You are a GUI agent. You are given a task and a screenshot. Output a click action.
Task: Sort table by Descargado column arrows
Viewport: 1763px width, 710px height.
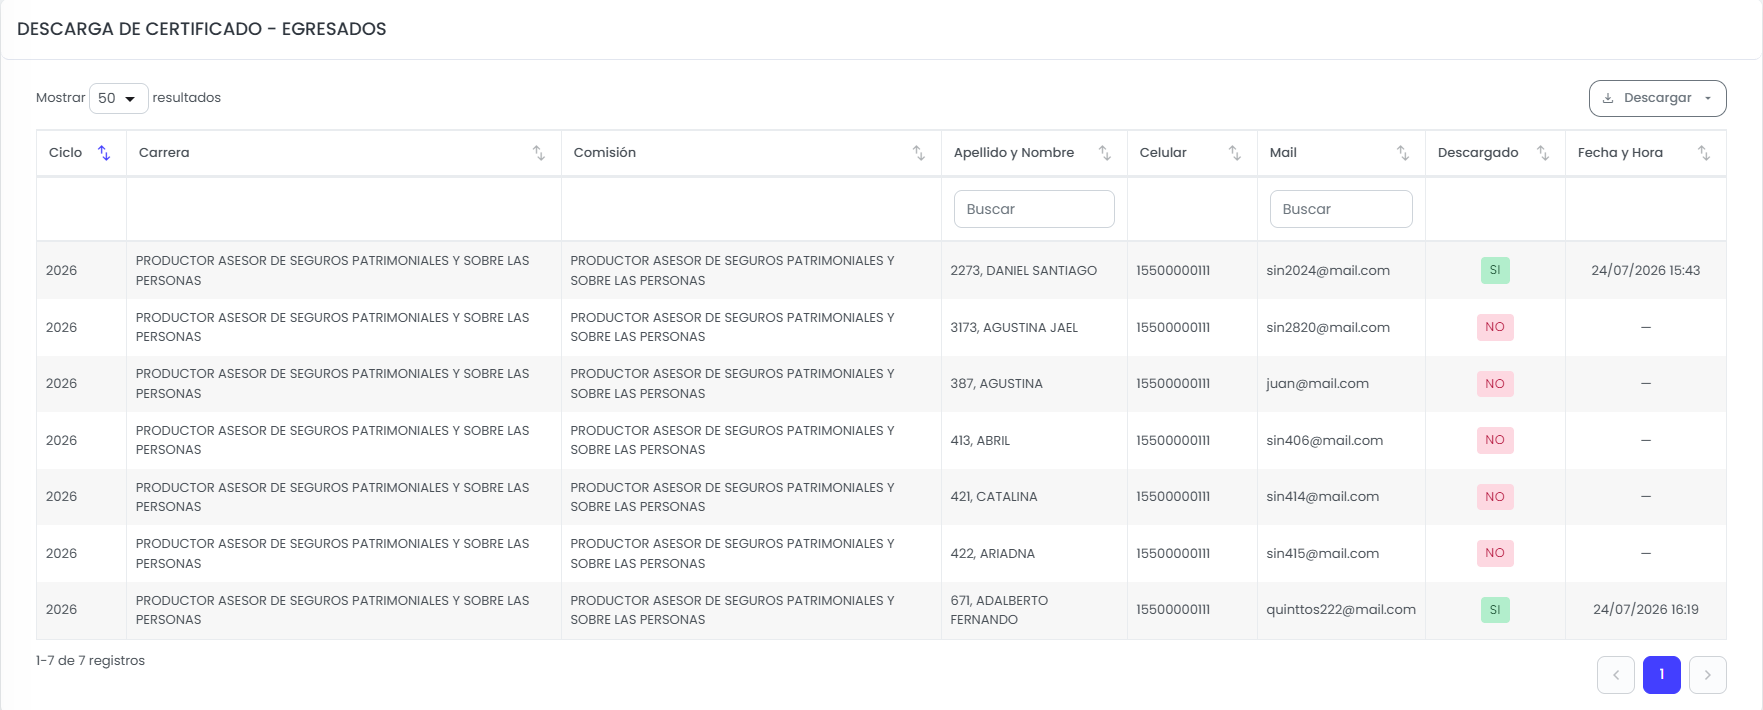pos(1543,153)
